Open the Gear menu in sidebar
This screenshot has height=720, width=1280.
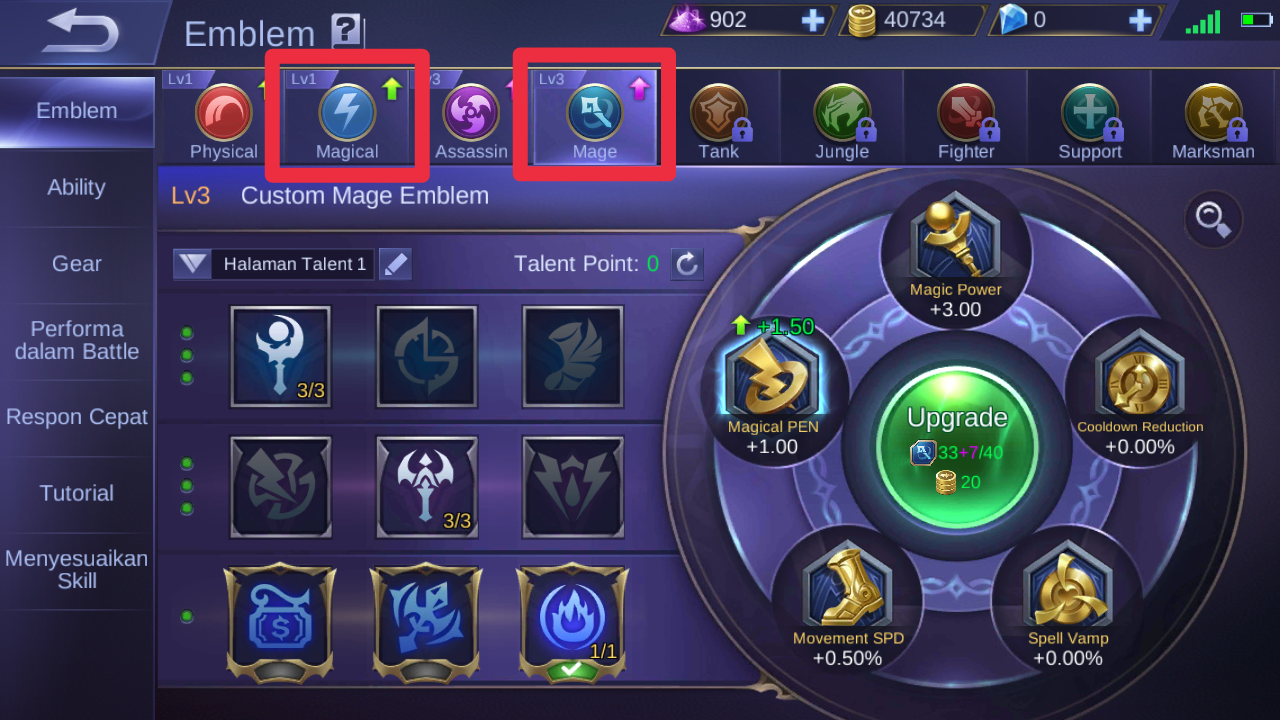[77, 264]
